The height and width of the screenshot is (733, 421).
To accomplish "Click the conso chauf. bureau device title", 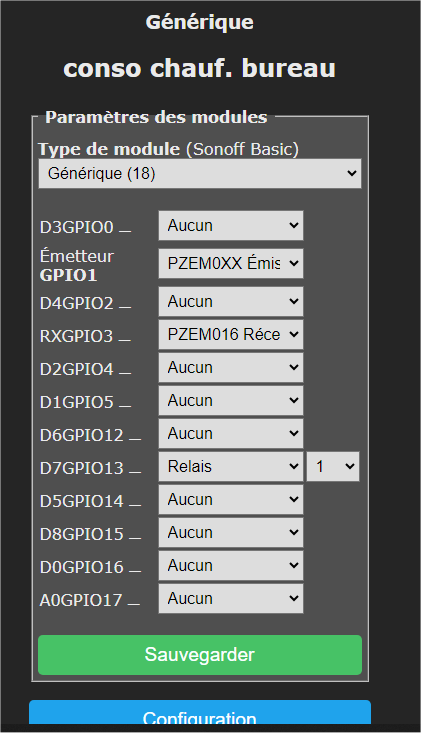I will (200, 68).
